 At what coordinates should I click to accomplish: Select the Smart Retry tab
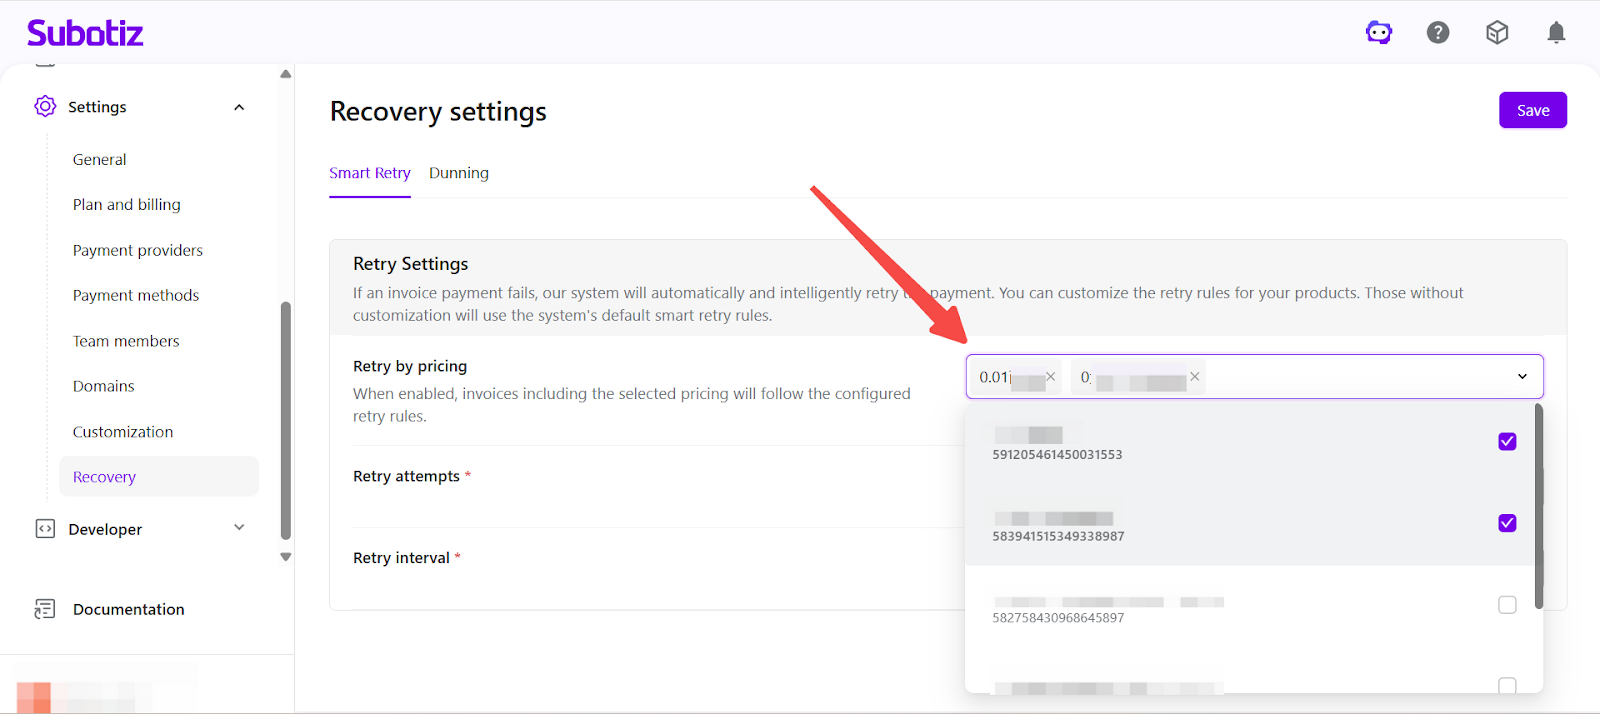(370, 173)
